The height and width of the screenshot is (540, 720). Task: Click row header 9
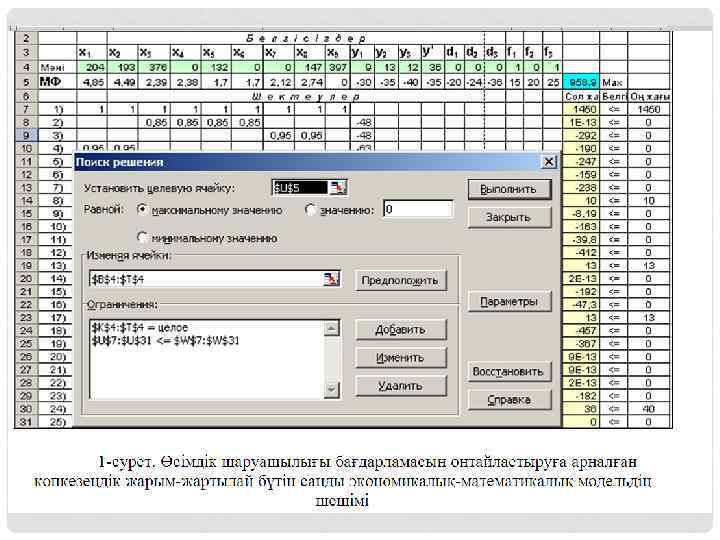pyautogui.click(x=27, y=135)
